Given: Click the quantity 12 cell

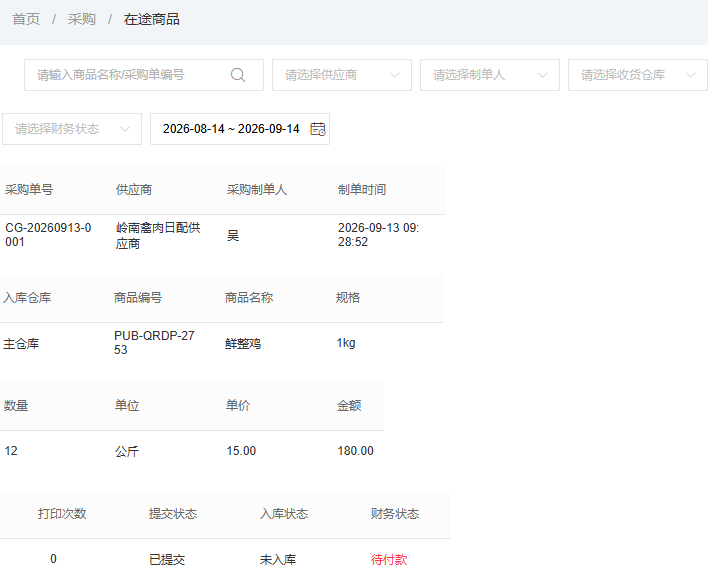Looking at the screenshot, I should (x=11, y=451).
